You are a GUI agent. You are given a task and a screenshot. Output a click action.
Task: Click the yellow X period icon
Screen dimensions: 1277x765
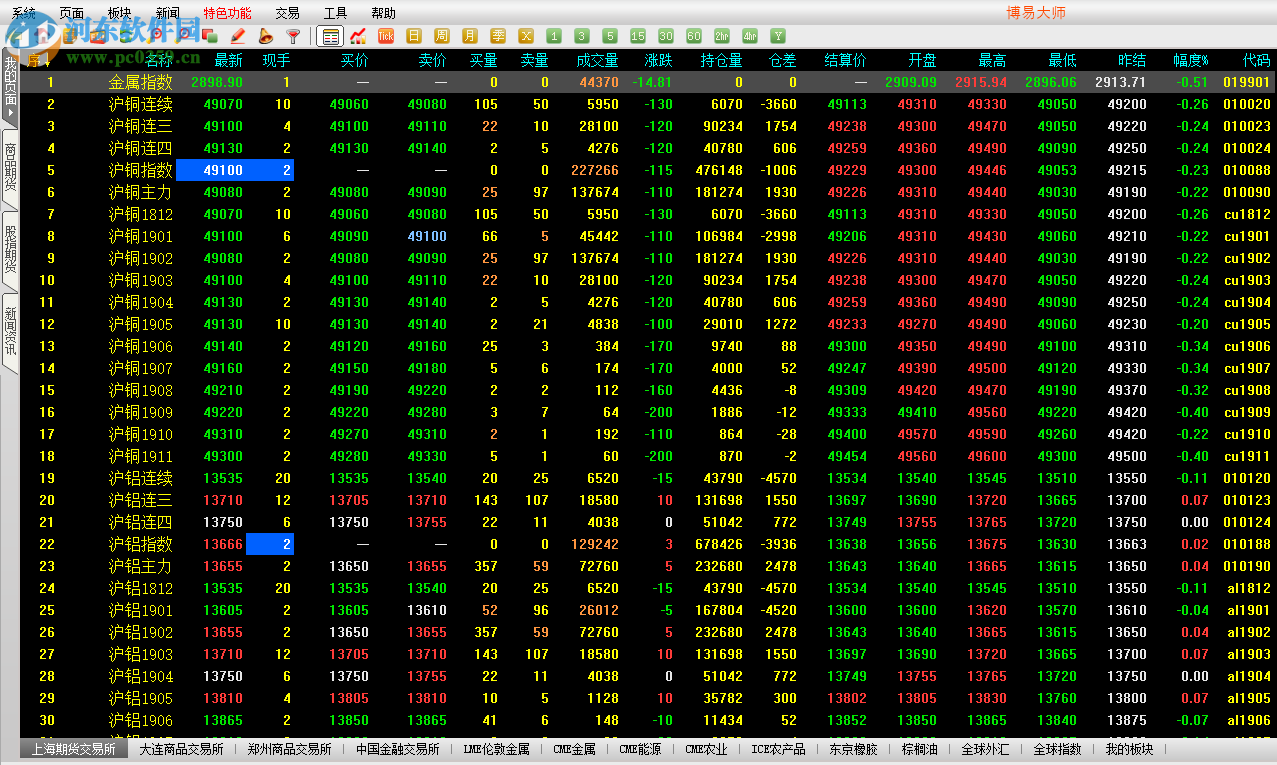[526, 36]
